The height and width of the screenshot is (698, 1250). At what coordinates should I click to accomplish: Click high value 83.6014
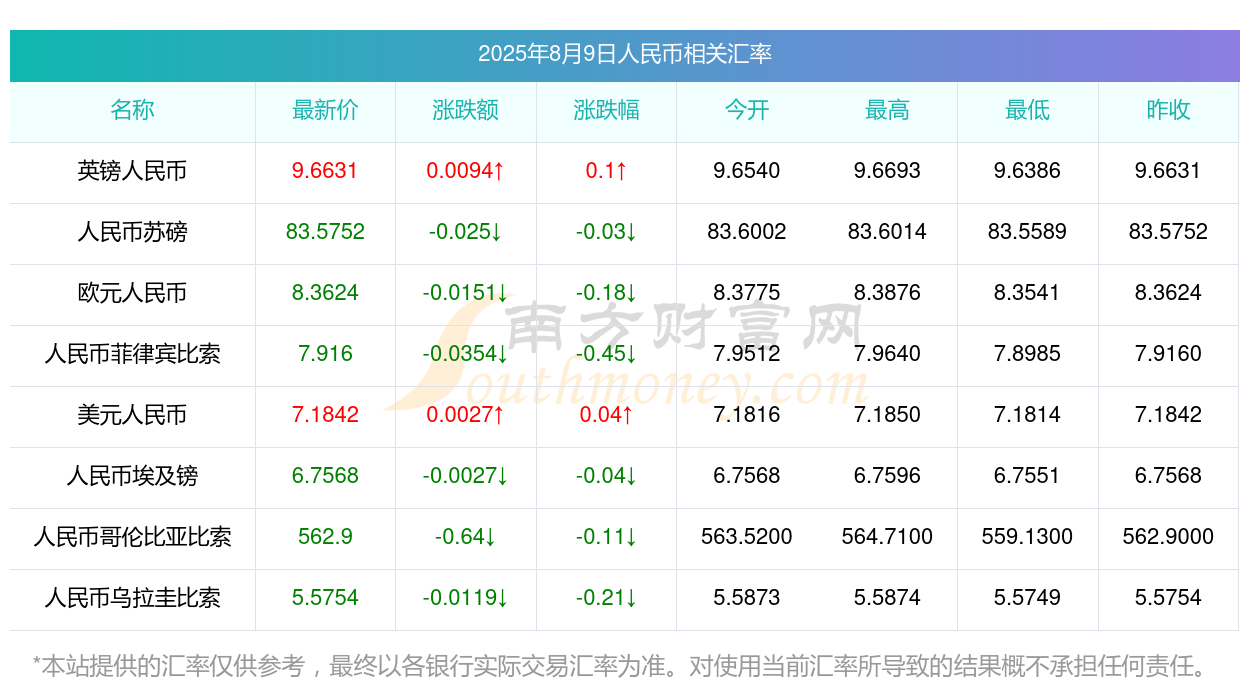click(887, 232)
